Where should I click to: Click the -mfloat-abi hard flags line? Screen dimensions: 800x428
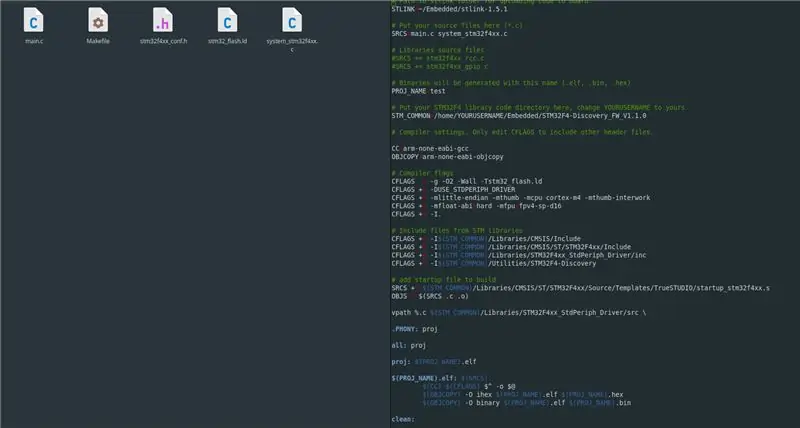click(x=477, y=206)
